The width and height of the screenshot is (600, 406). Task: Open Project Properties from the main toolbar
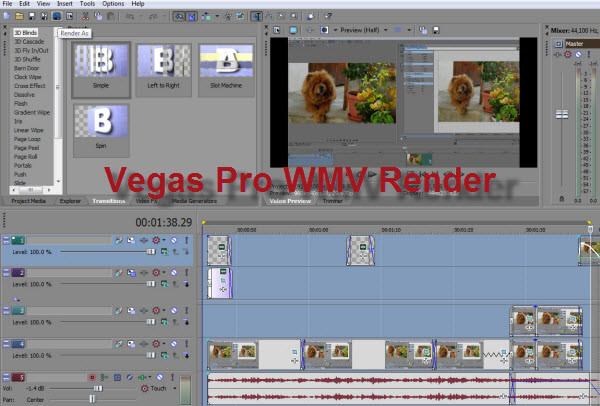[x=70, y=16]
